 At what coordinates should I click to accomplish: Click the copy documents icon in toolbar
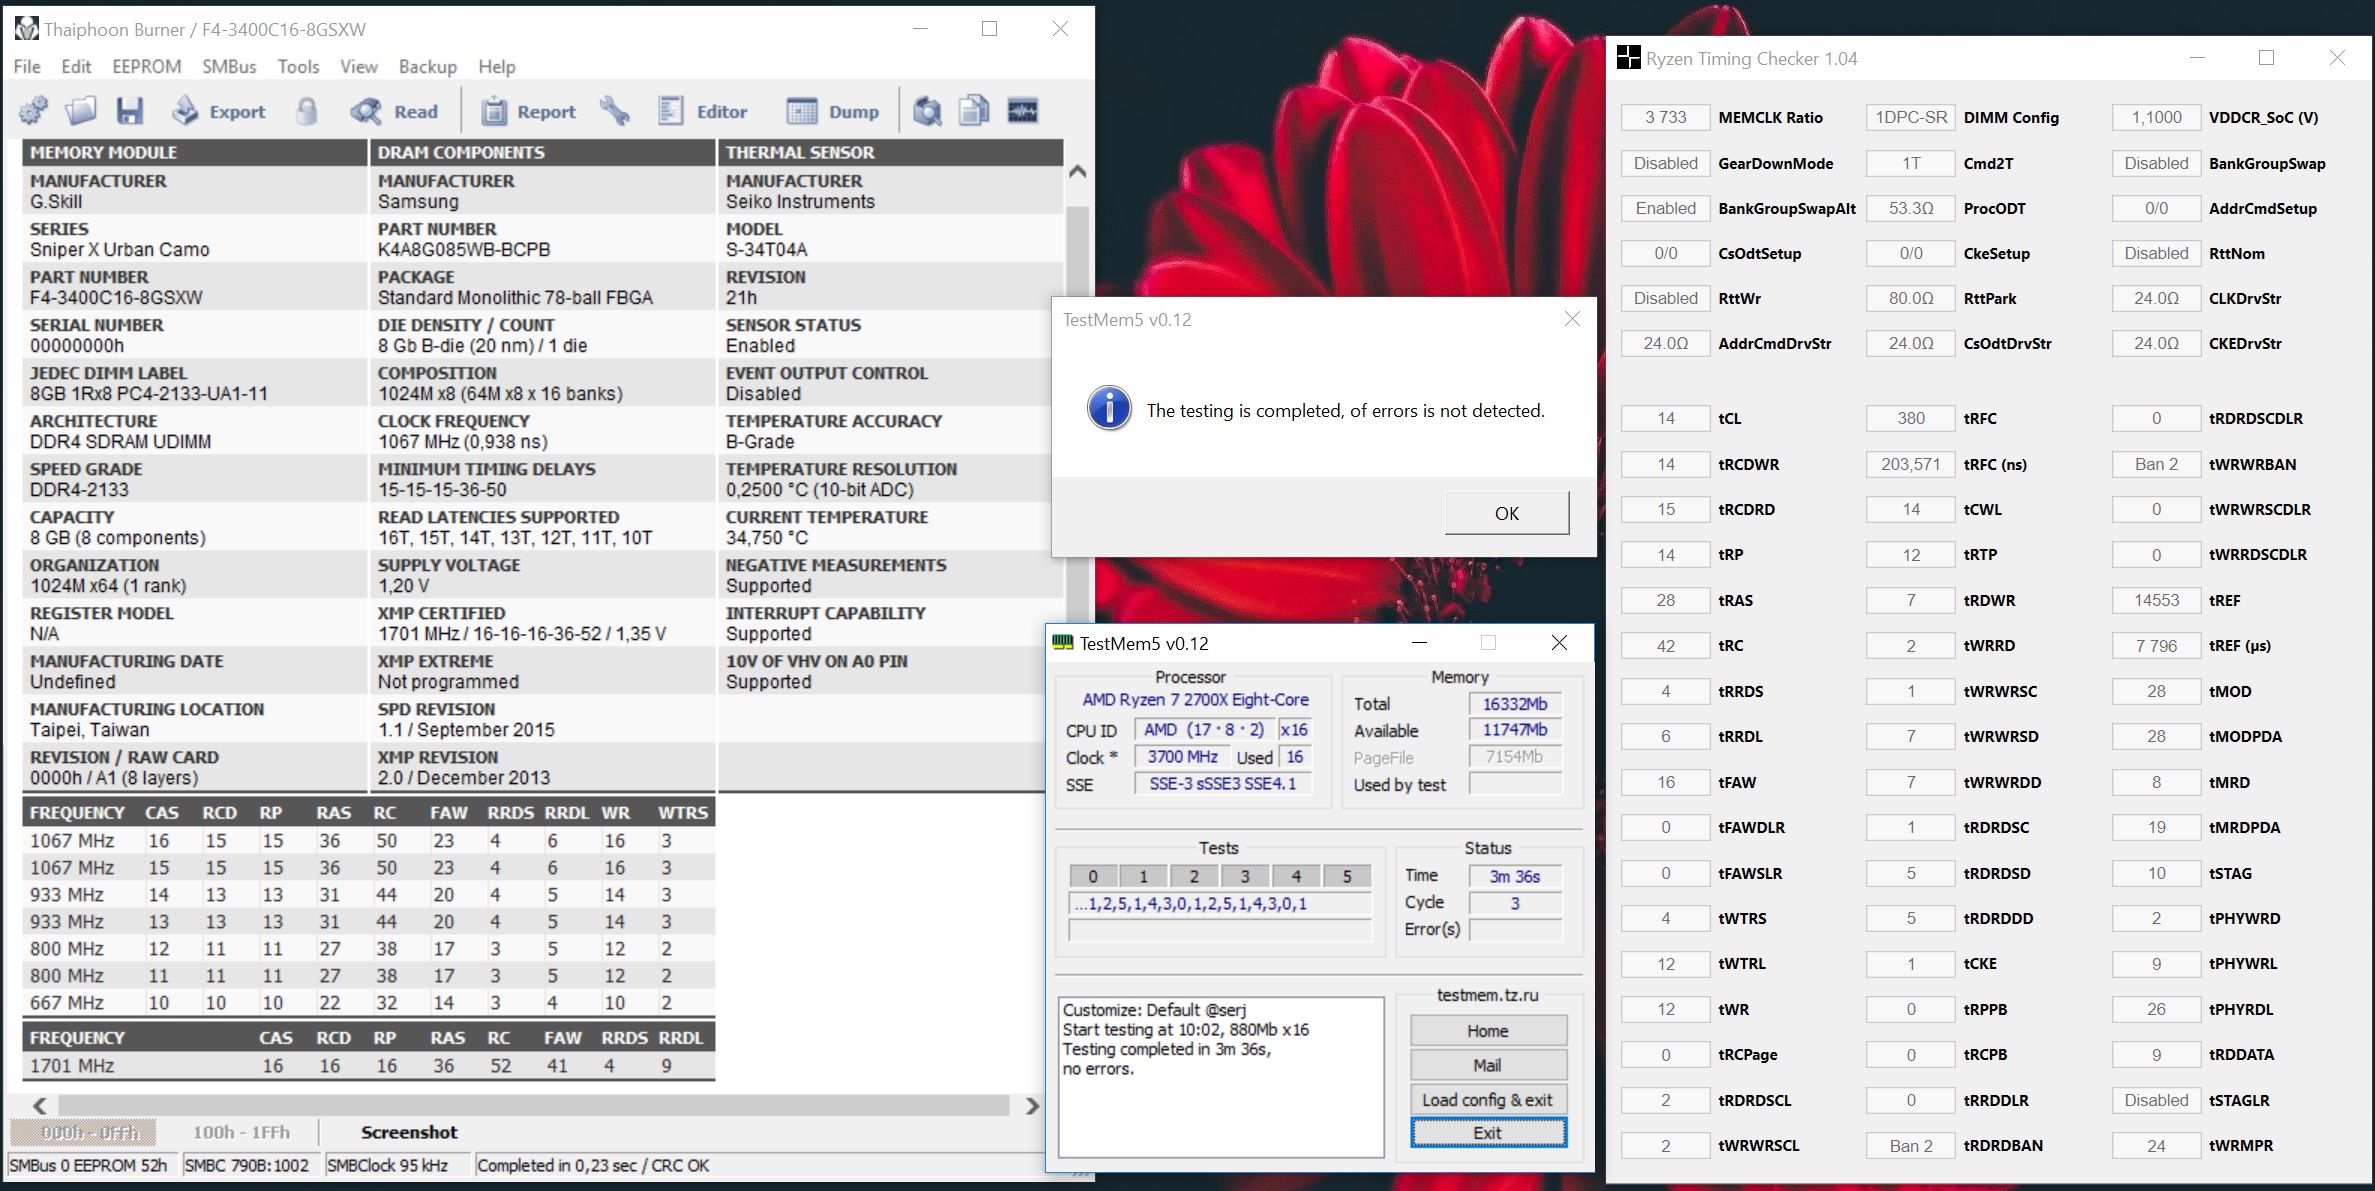click(974, 111)
